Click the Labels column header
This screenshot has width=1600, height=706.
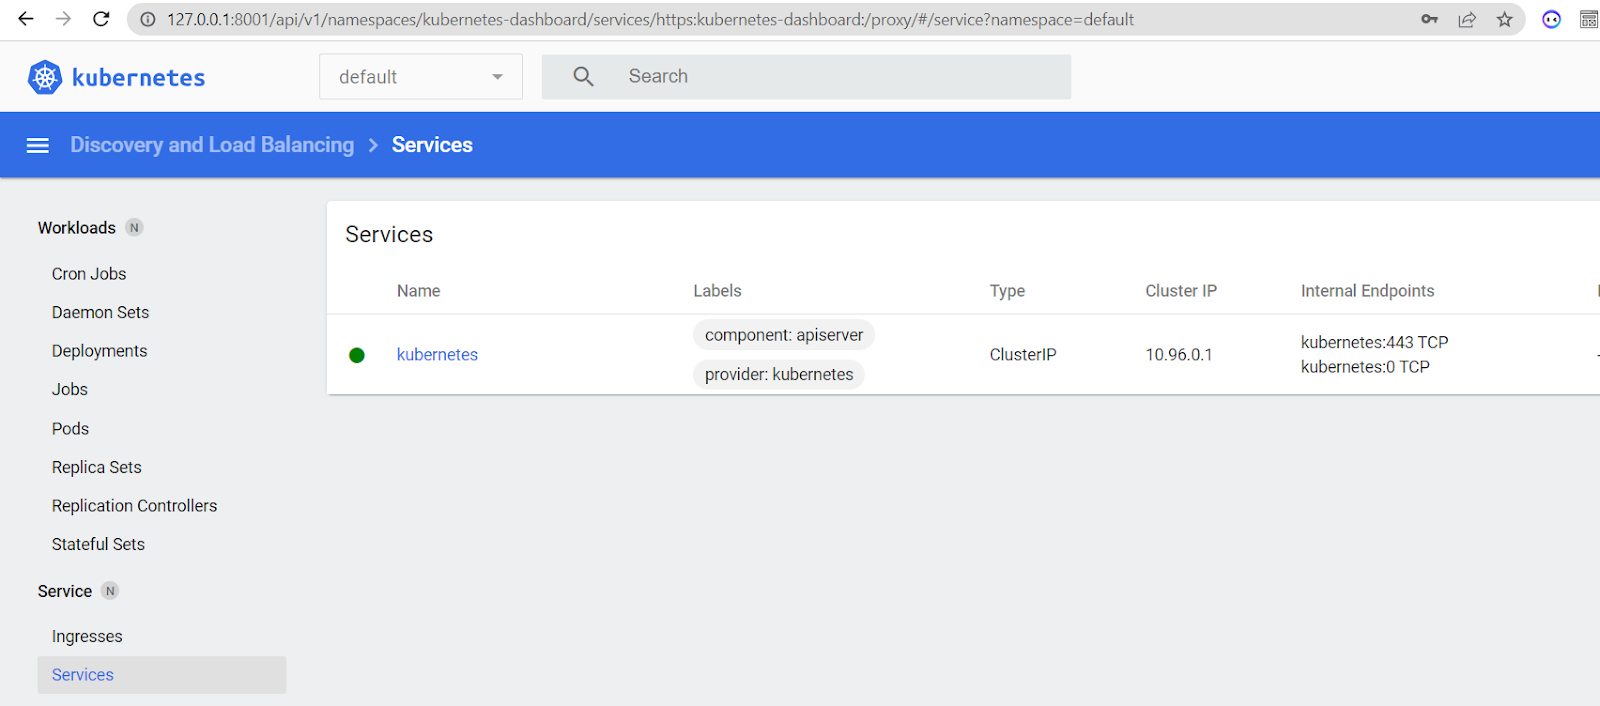[x=717, y=291]
